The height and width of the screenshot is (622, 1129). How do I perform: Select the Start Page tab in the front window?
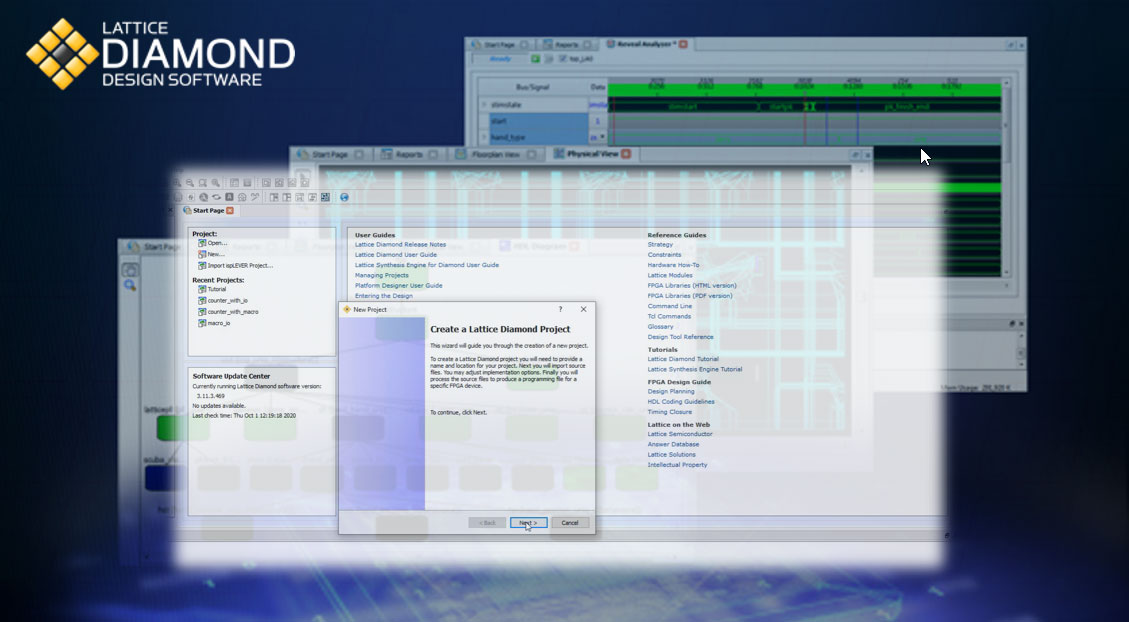point(208,211)
